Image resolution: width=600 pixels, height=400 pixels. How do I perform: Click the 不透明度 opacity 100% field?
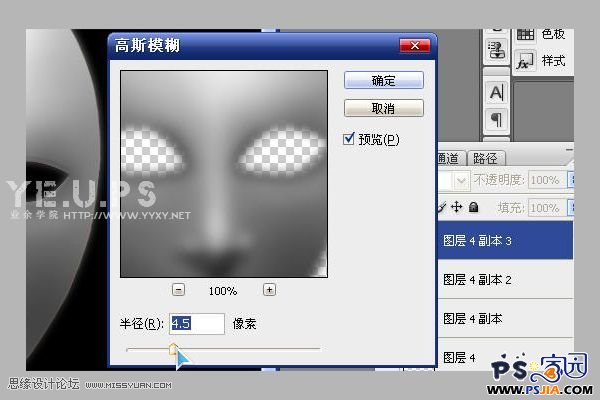(x=547, y=180)
